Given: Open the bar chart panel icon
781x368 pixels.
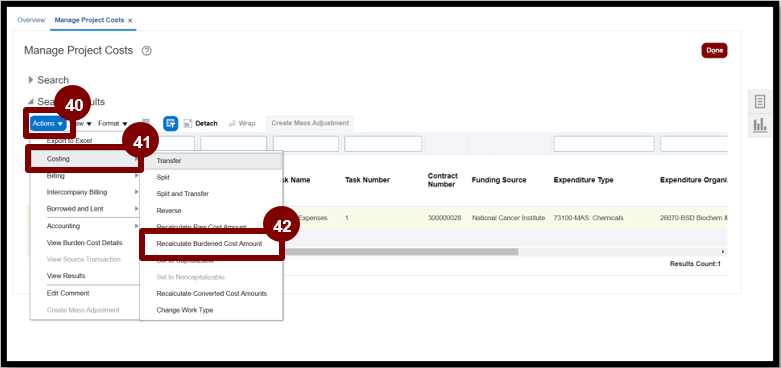Looking at the screenshot, I should tap(760, 125).
